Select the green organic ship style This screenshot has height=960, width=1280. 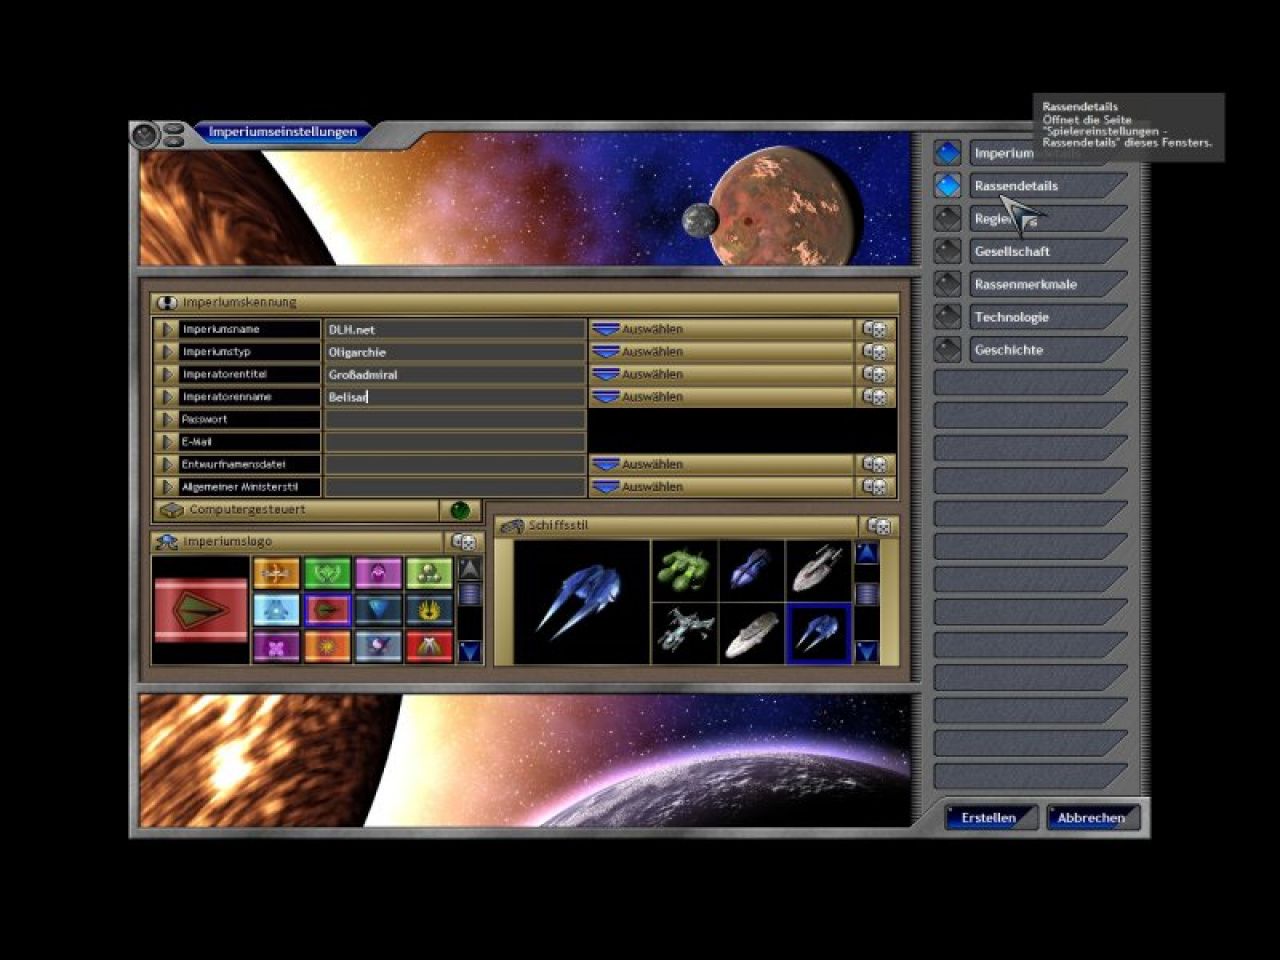(x=685, y=570)
